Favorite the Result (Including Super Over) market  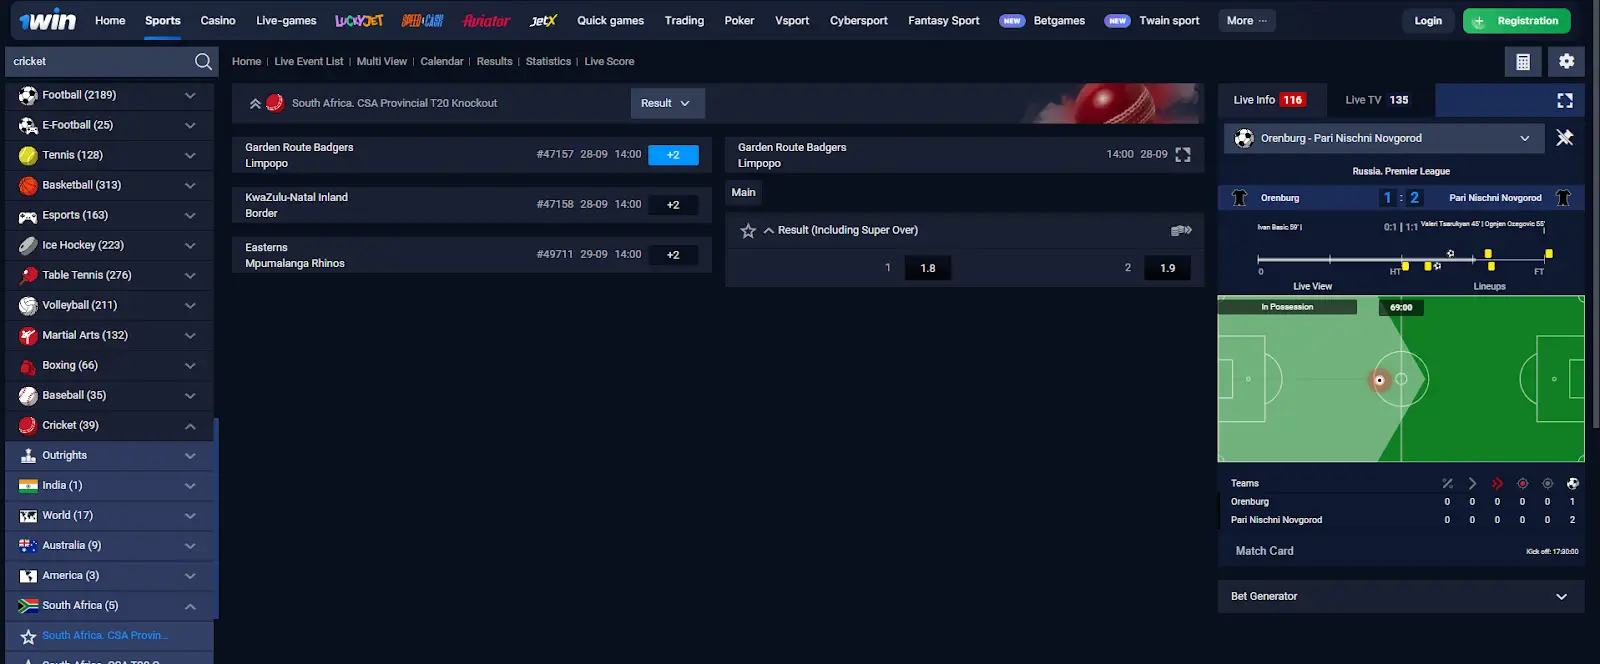748,231
